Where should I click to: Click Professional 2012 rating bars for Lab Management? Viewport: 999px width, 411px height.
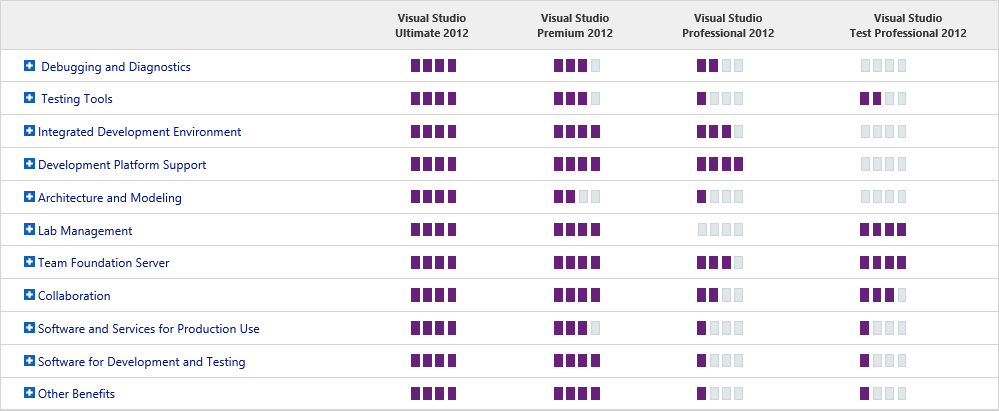720,229
